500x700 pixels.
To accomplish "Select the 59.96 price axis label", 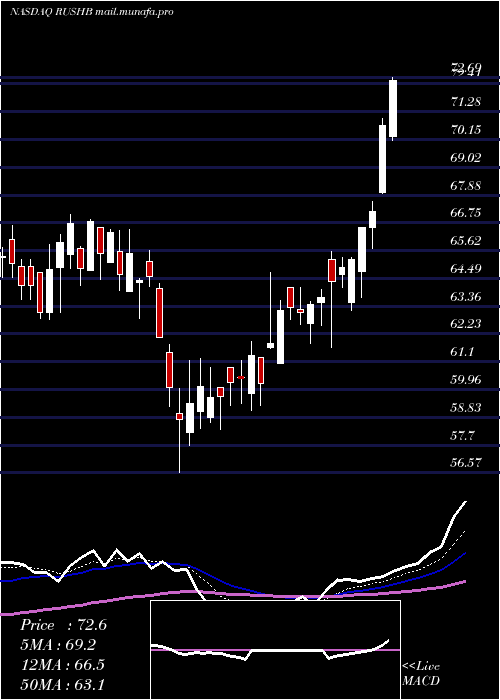I will 466,379.
